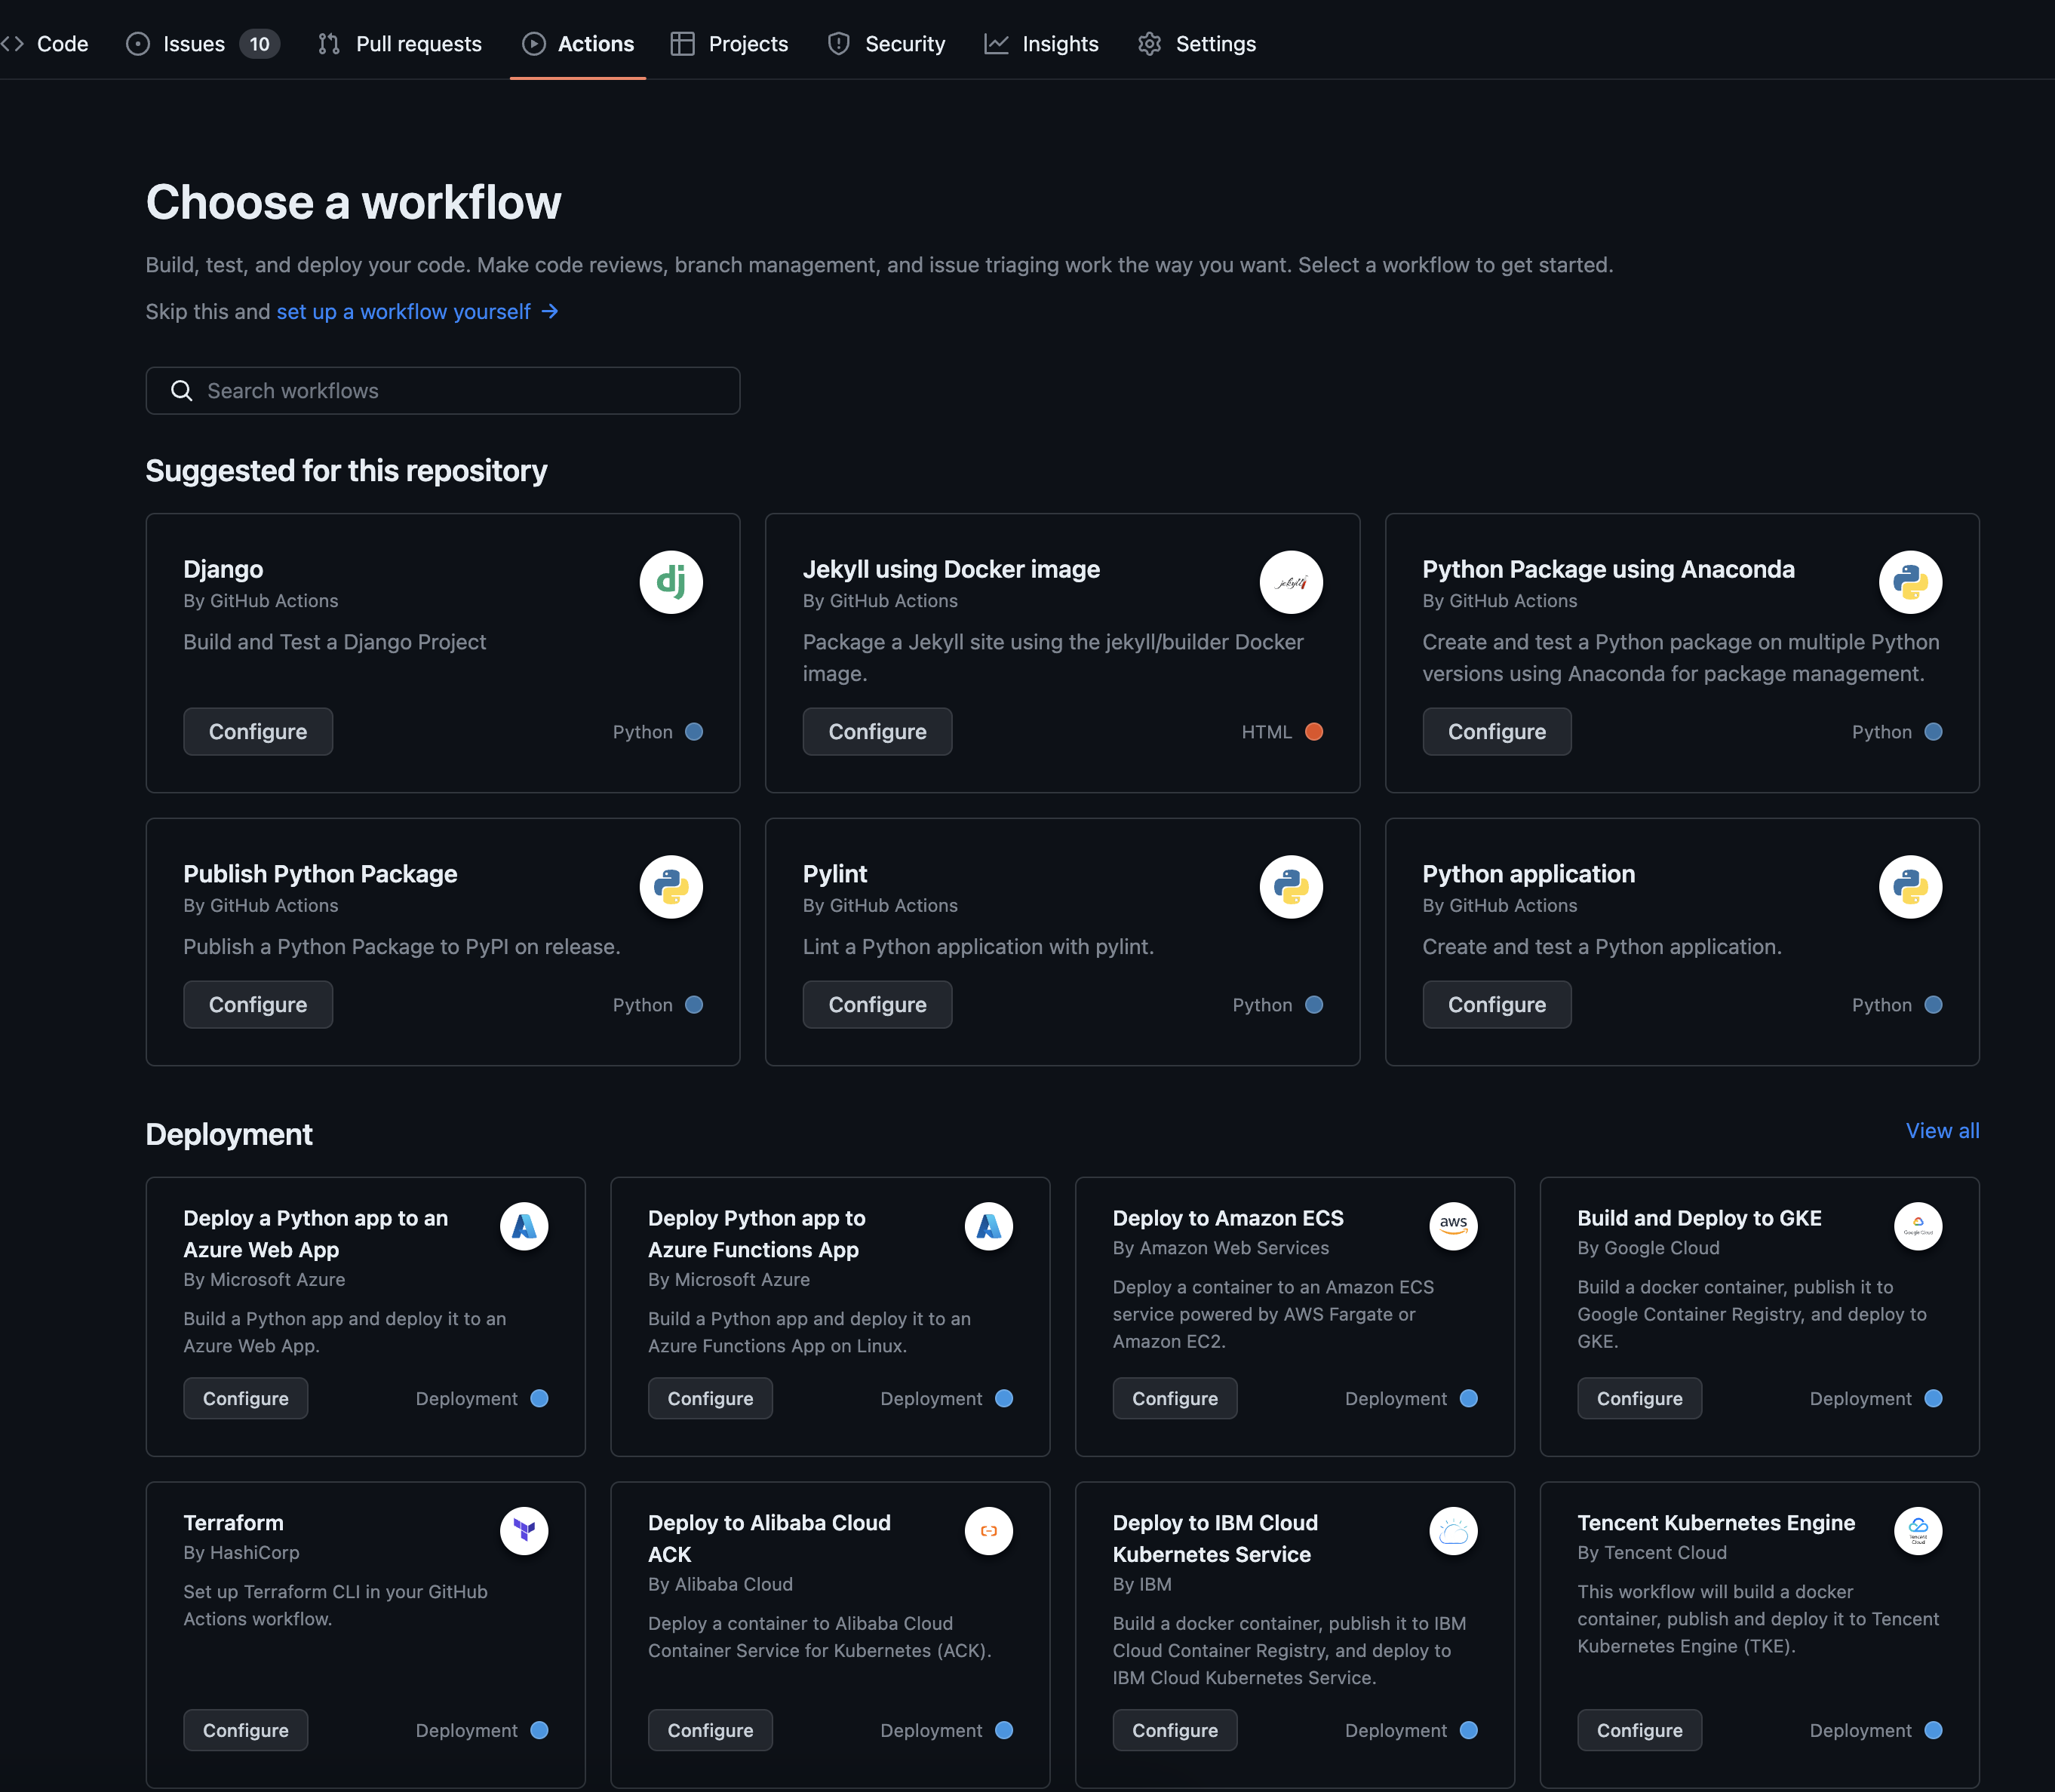This screenshot has height=1792, width=2055.
Task: Configure Jekyll using Docker image workflow
Action: 877,732
